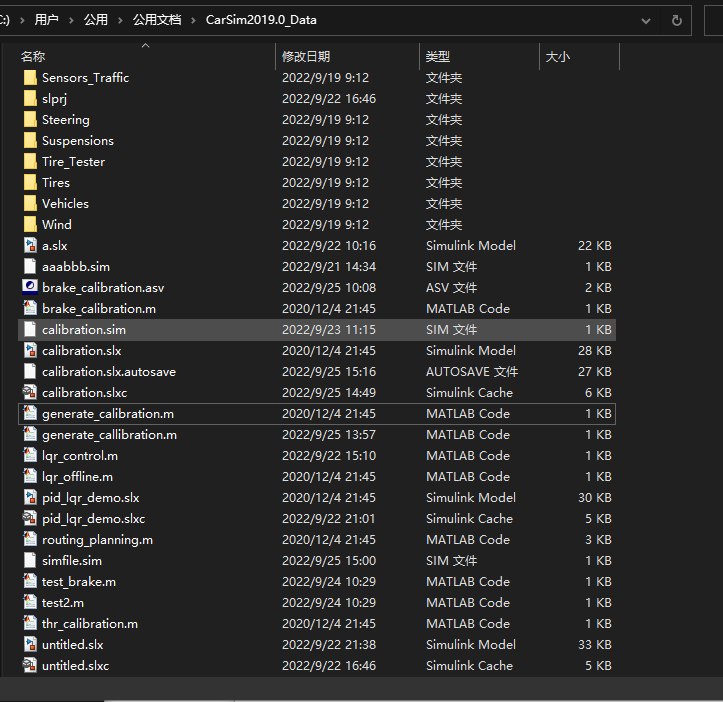Click the 30 KB size cell
This screenshot has height=702, width=723.
click(595, 497)
